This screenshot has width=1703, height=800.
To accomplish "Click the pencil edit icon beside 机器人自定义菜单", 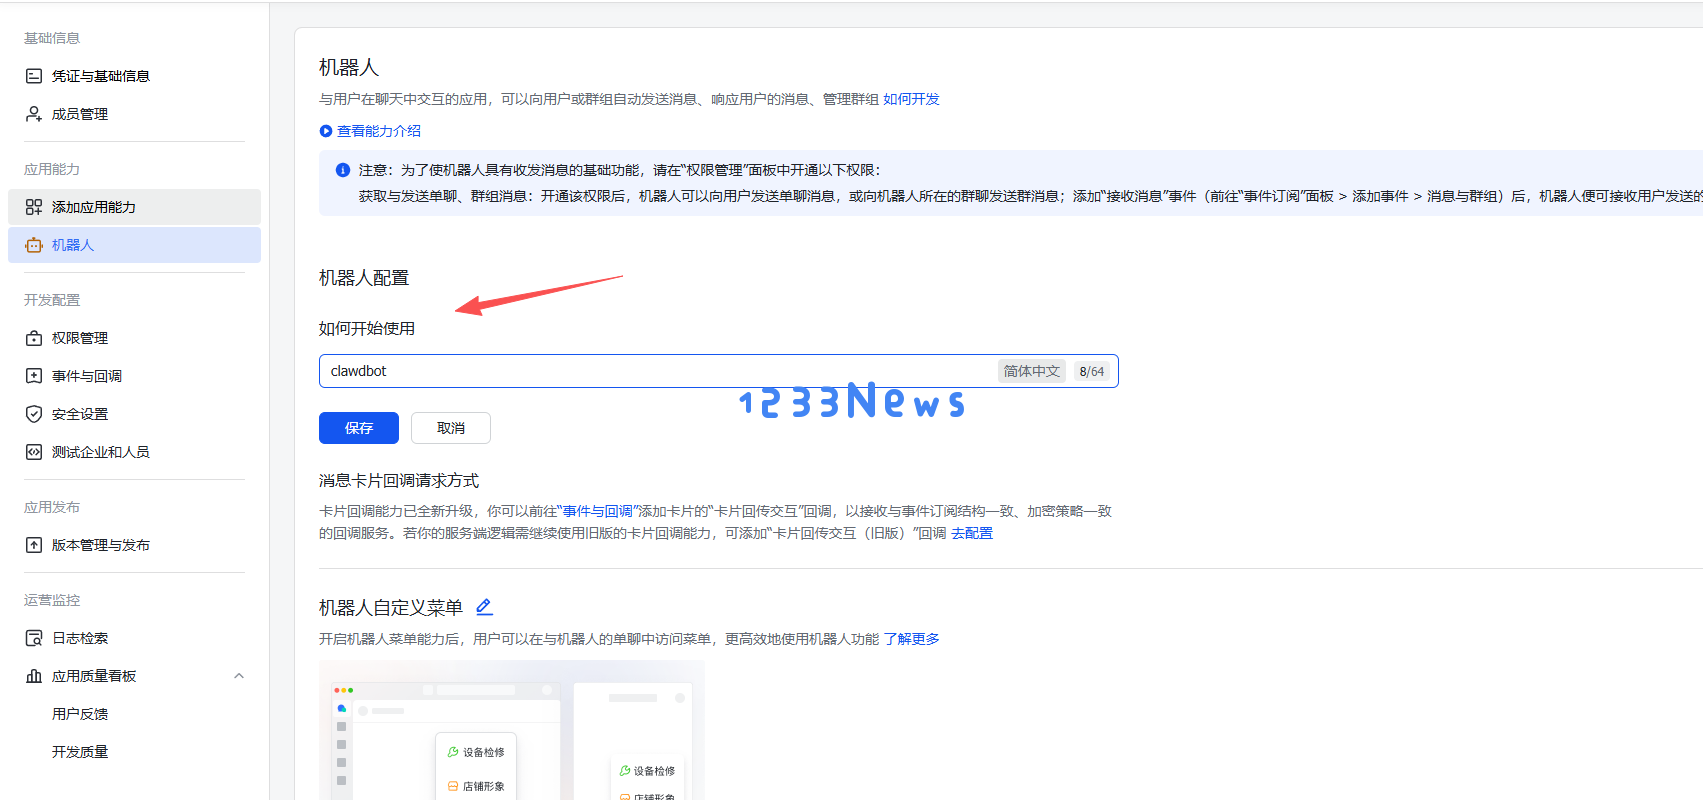I will pos(484,607).
